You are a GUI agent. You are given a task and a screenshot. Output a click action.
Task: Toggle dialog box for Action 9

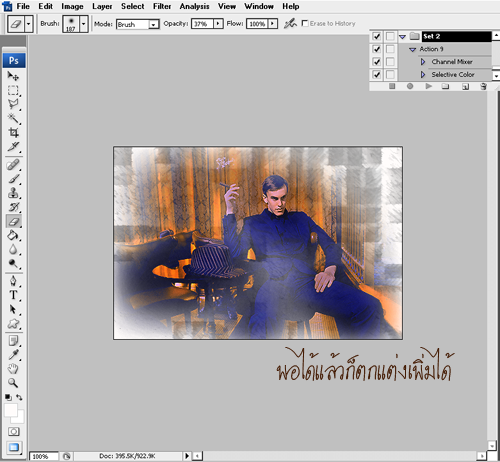pos(390,49)
